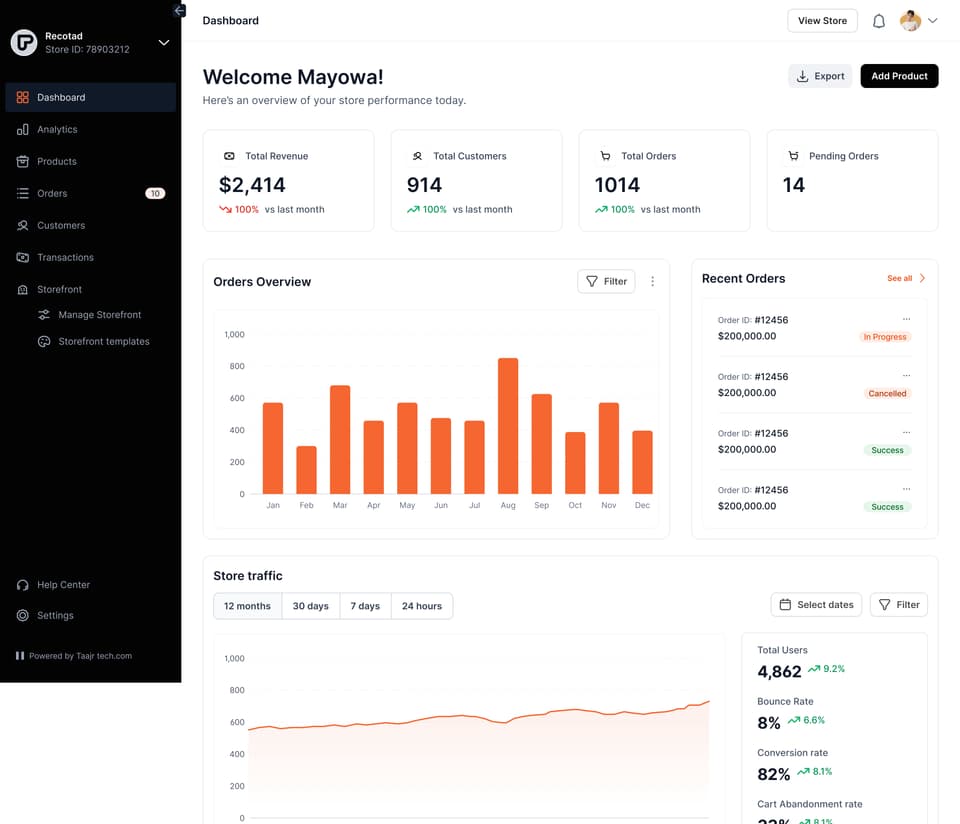Open Settings from the sidebar

(45, 615)
